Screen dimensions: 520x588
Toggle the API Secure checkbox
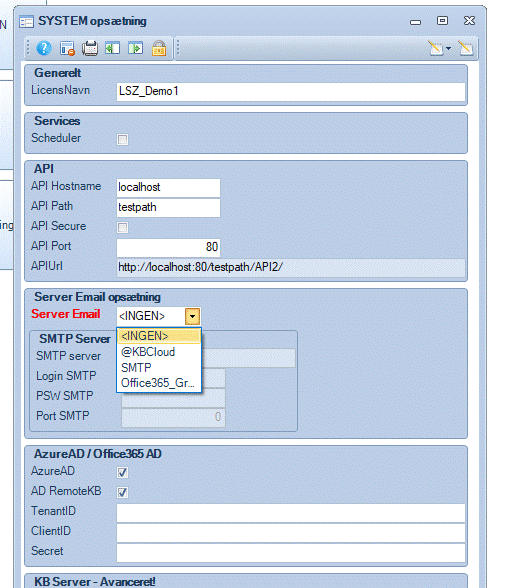click(122, 227)
